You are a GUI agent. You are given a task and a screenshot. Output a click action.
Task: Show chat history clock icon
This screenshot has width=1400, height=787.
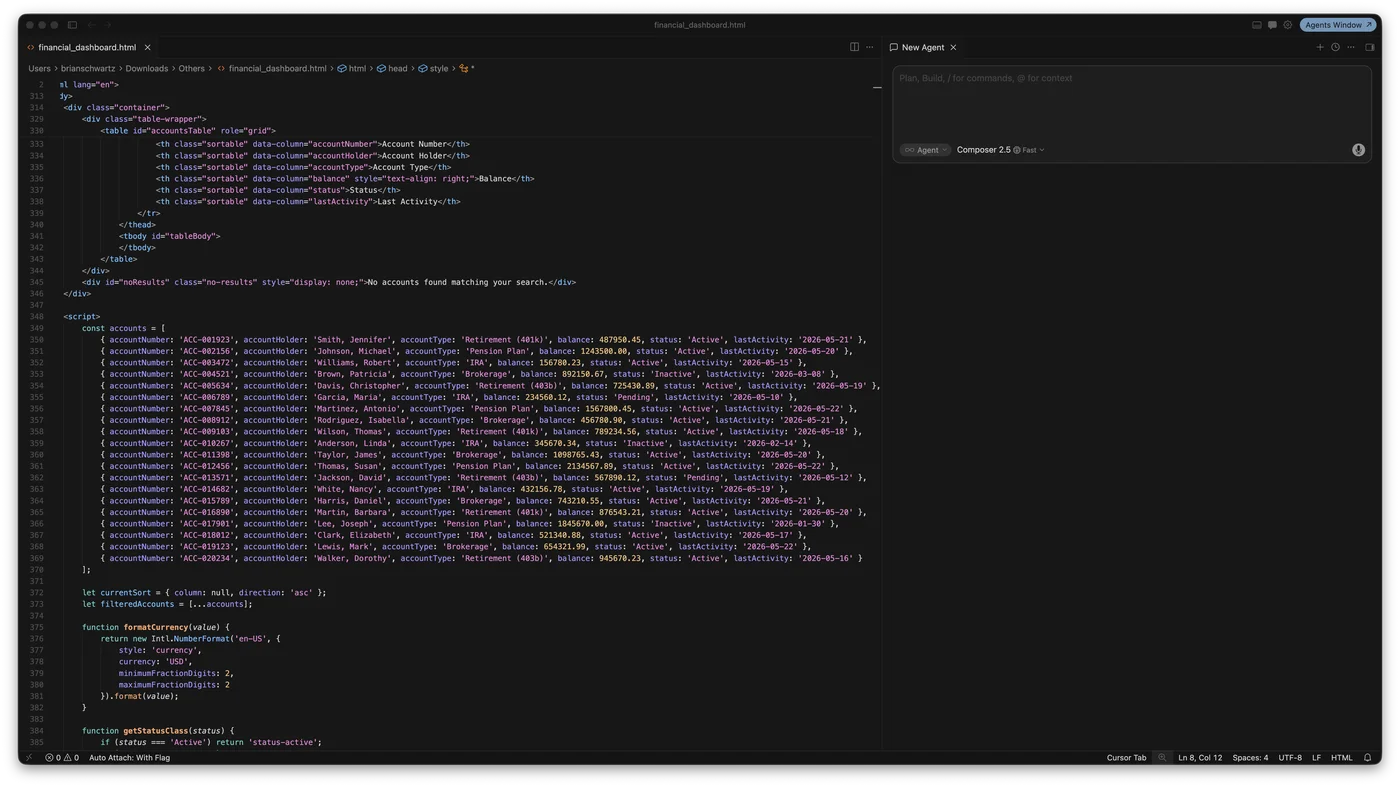[1335, 47]
